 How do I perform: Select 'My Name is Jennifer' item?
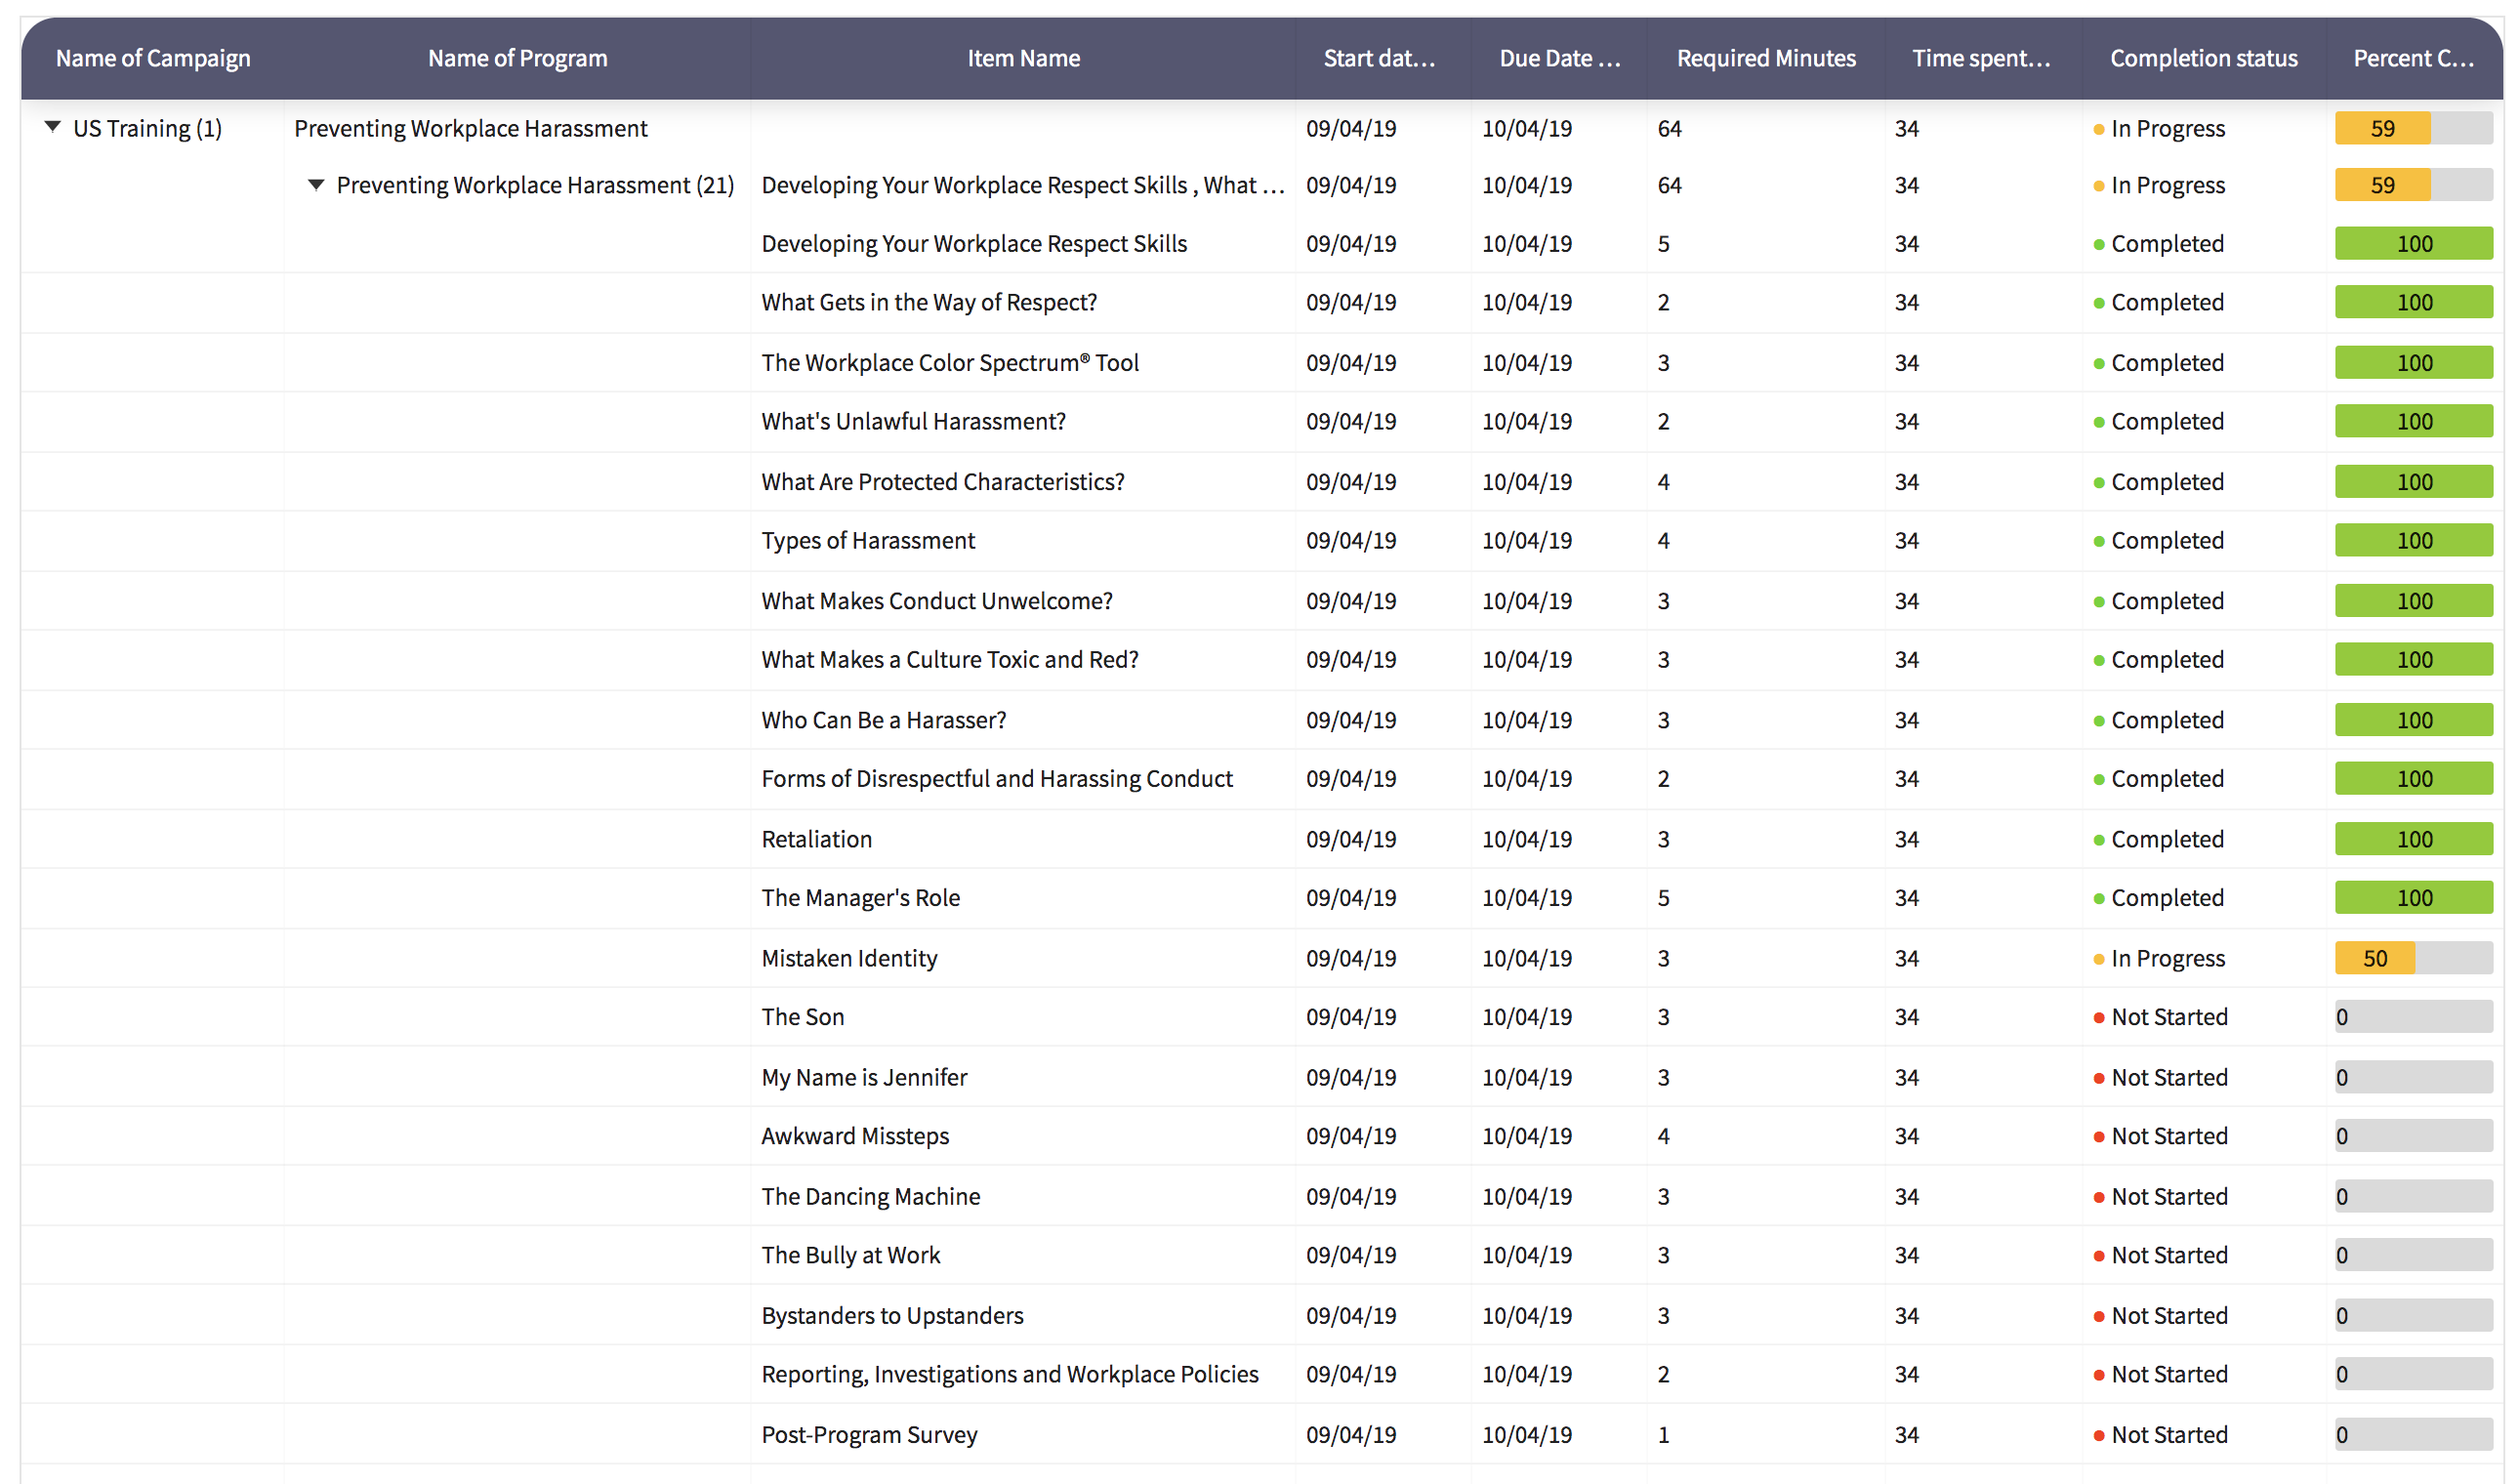pos(864,1077)
